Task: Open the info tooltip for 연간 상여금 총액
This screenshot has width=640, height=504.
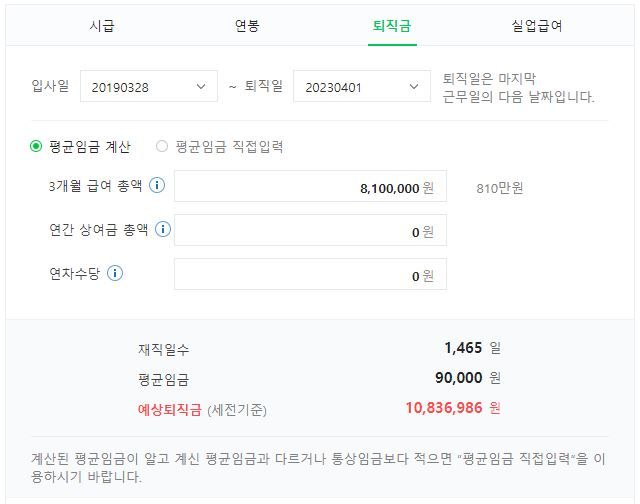Action: (163, 230)
